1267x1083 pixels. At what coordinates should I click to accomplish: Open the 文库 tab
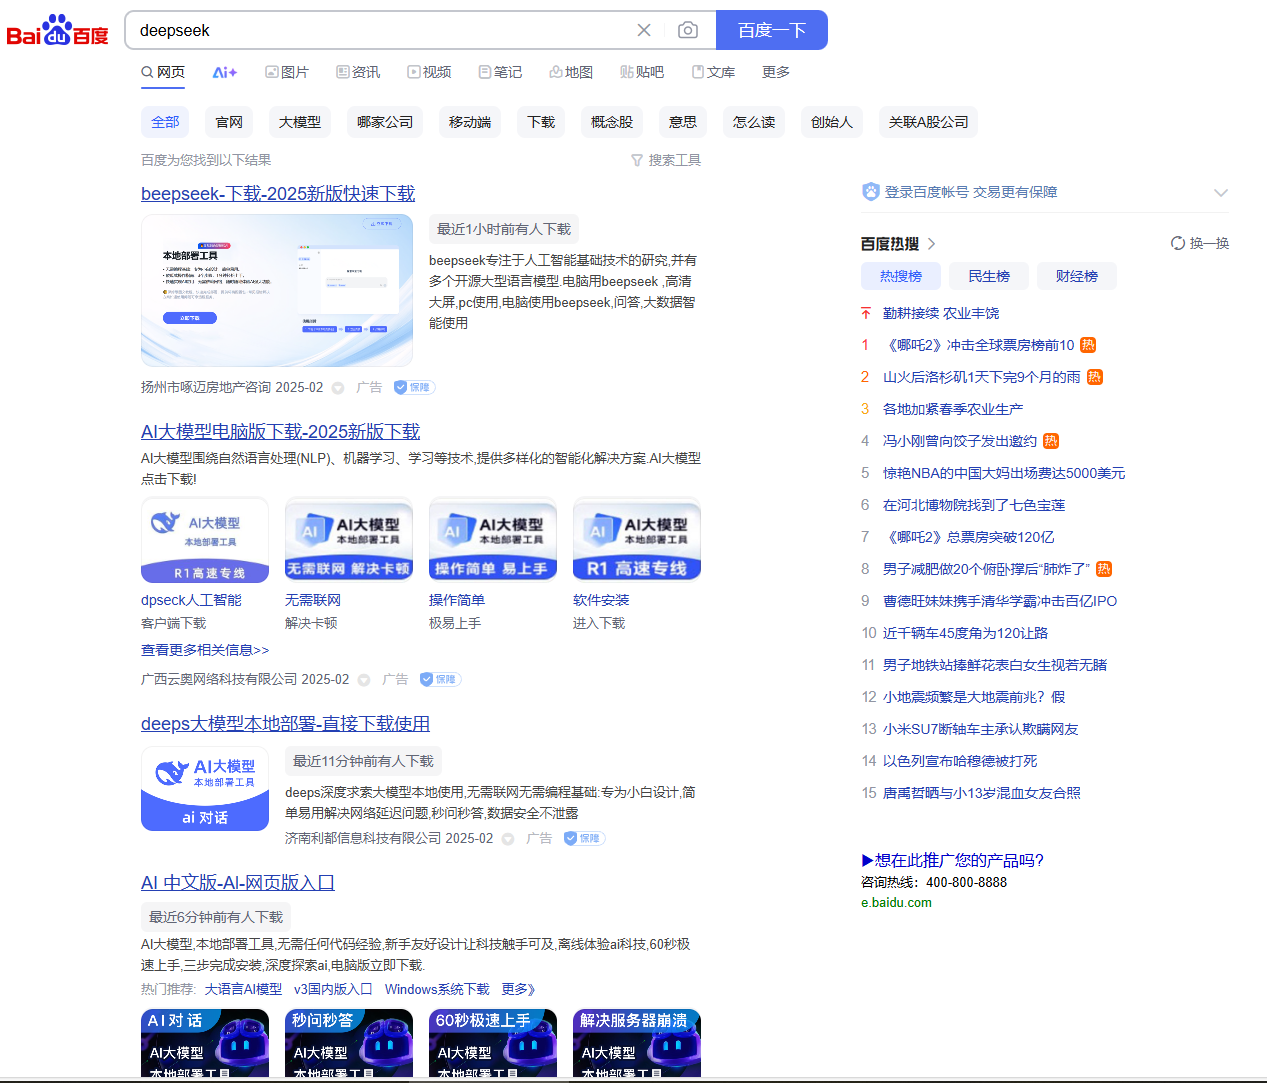pos(713,72)
